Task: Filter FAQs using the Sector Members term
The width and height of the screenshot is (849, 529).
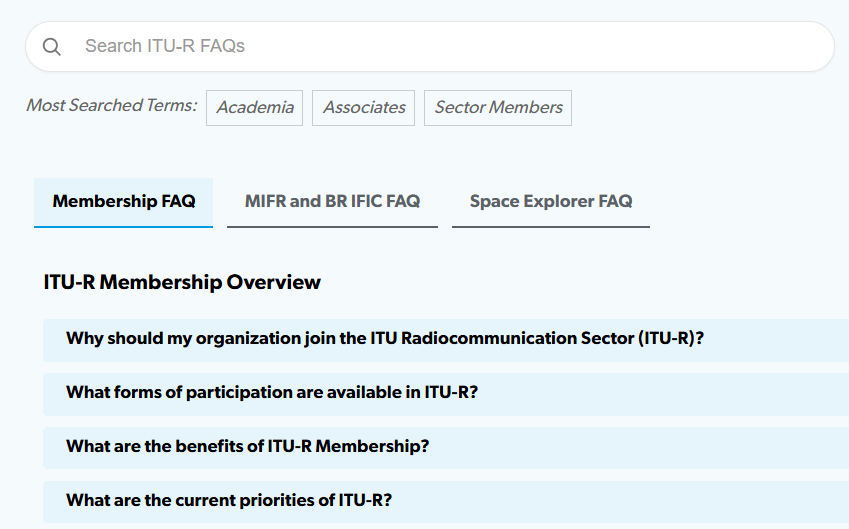Action: click(x=498, y=108)
